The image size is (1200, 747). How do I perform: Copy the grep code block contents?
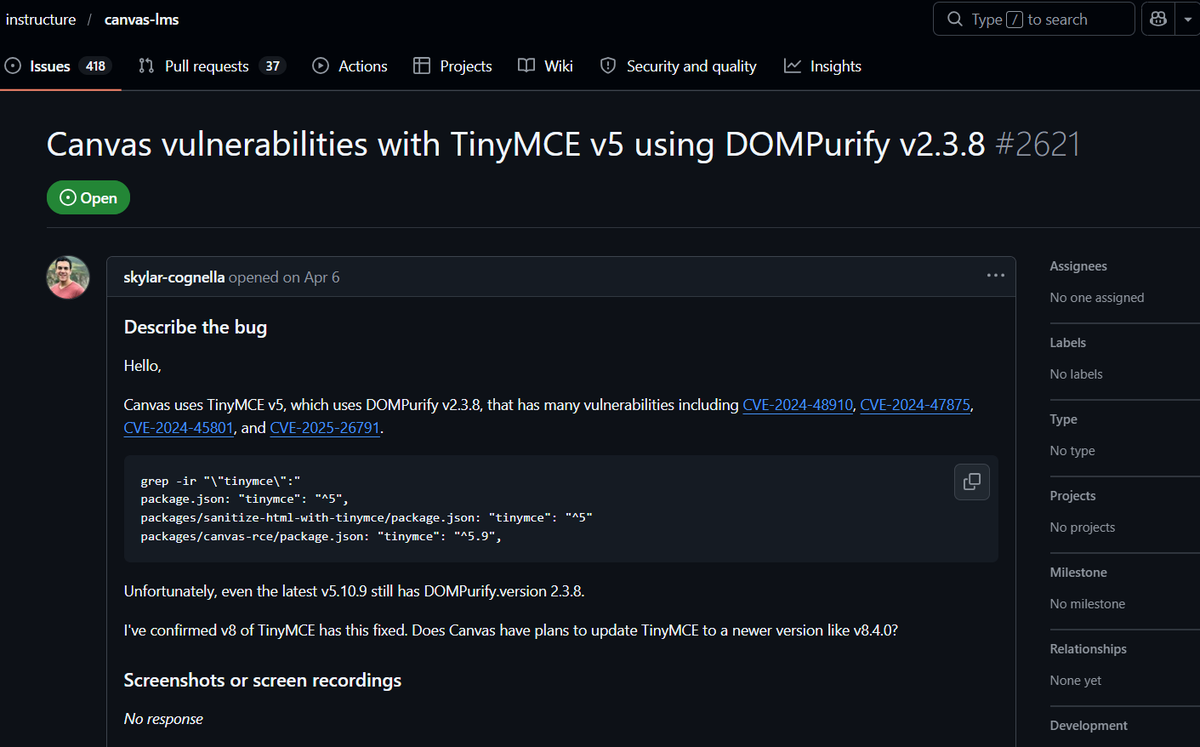(x=971, y=481)
